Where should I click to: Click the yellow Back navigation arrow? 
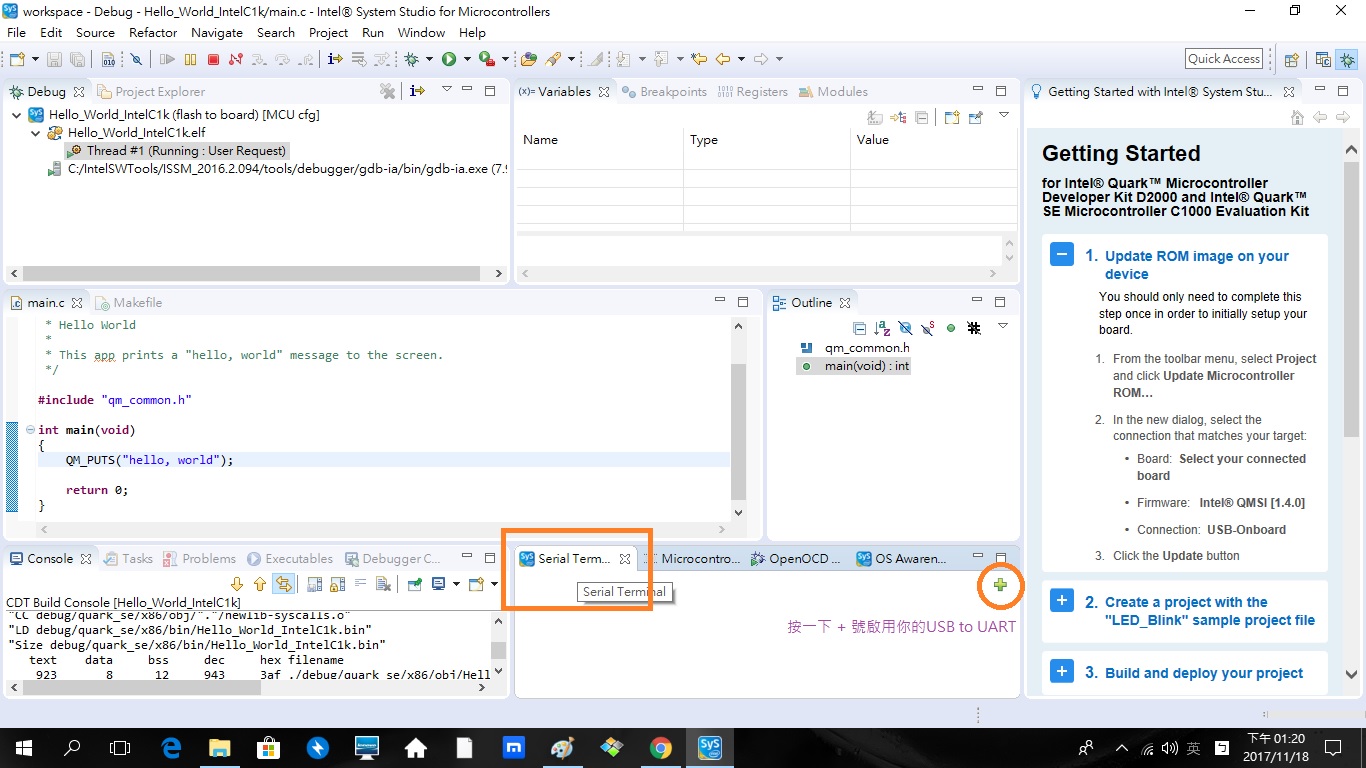723,59
